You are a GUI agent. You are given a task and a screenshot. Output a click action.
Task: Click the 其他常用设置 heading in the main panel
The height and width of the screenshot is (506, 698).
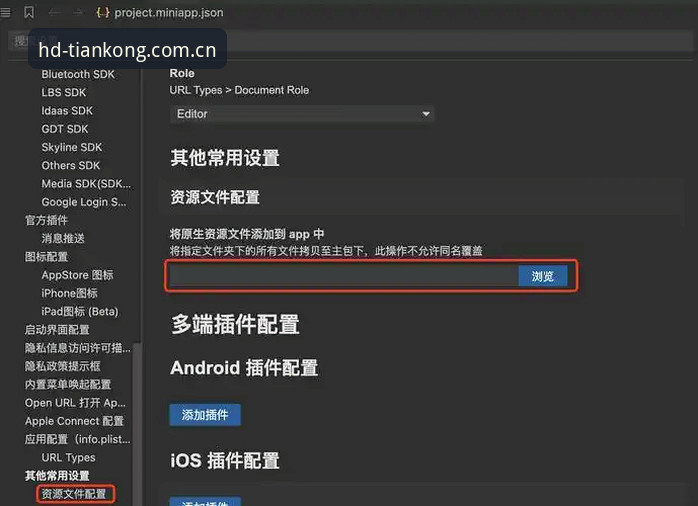[x=225, y=158]
